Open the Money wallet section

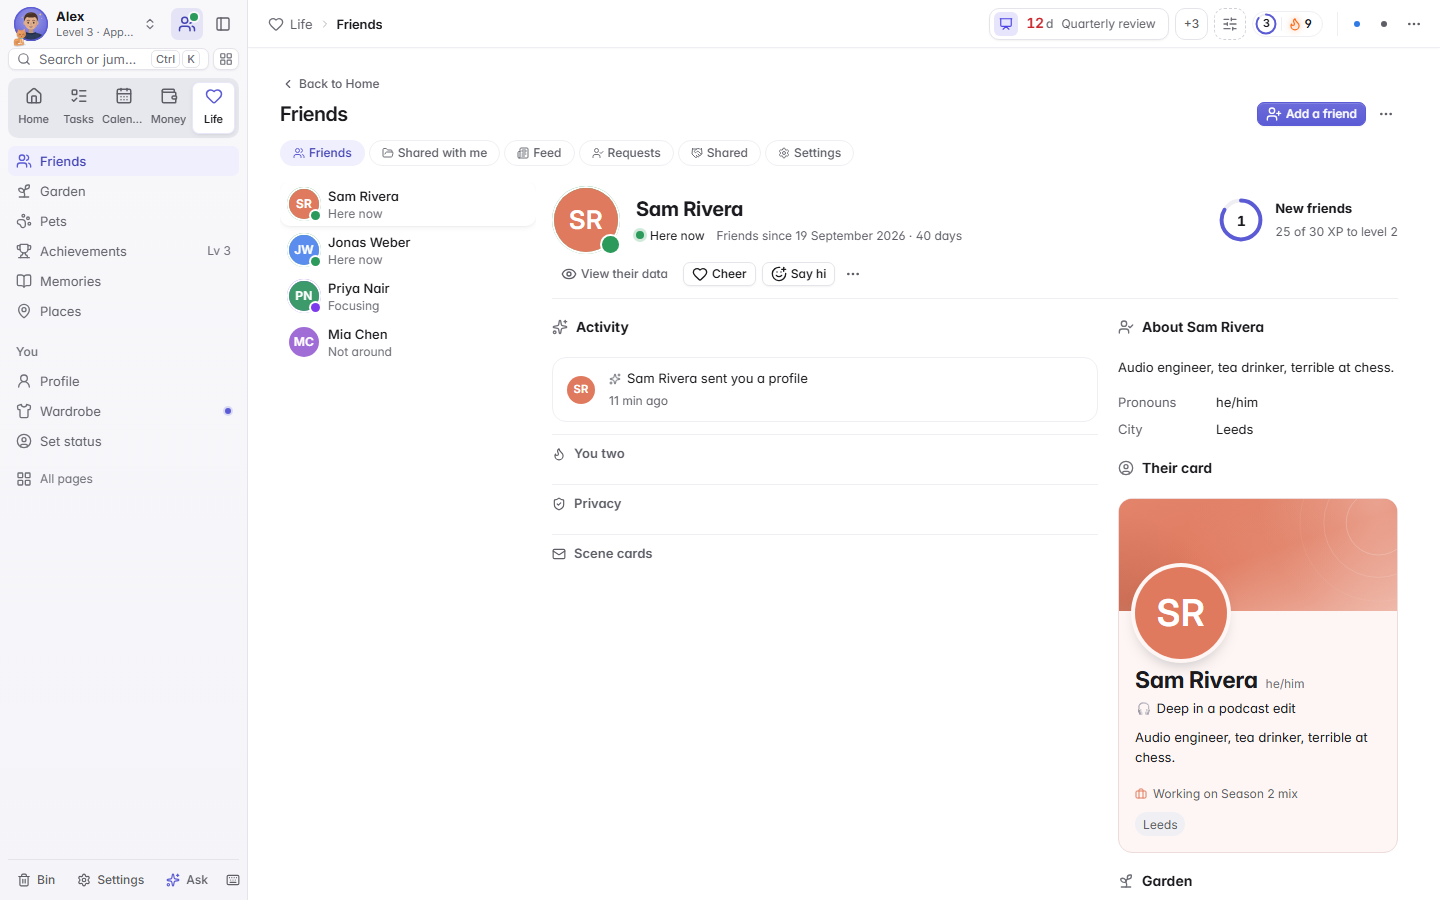click(x=168, y=107)
